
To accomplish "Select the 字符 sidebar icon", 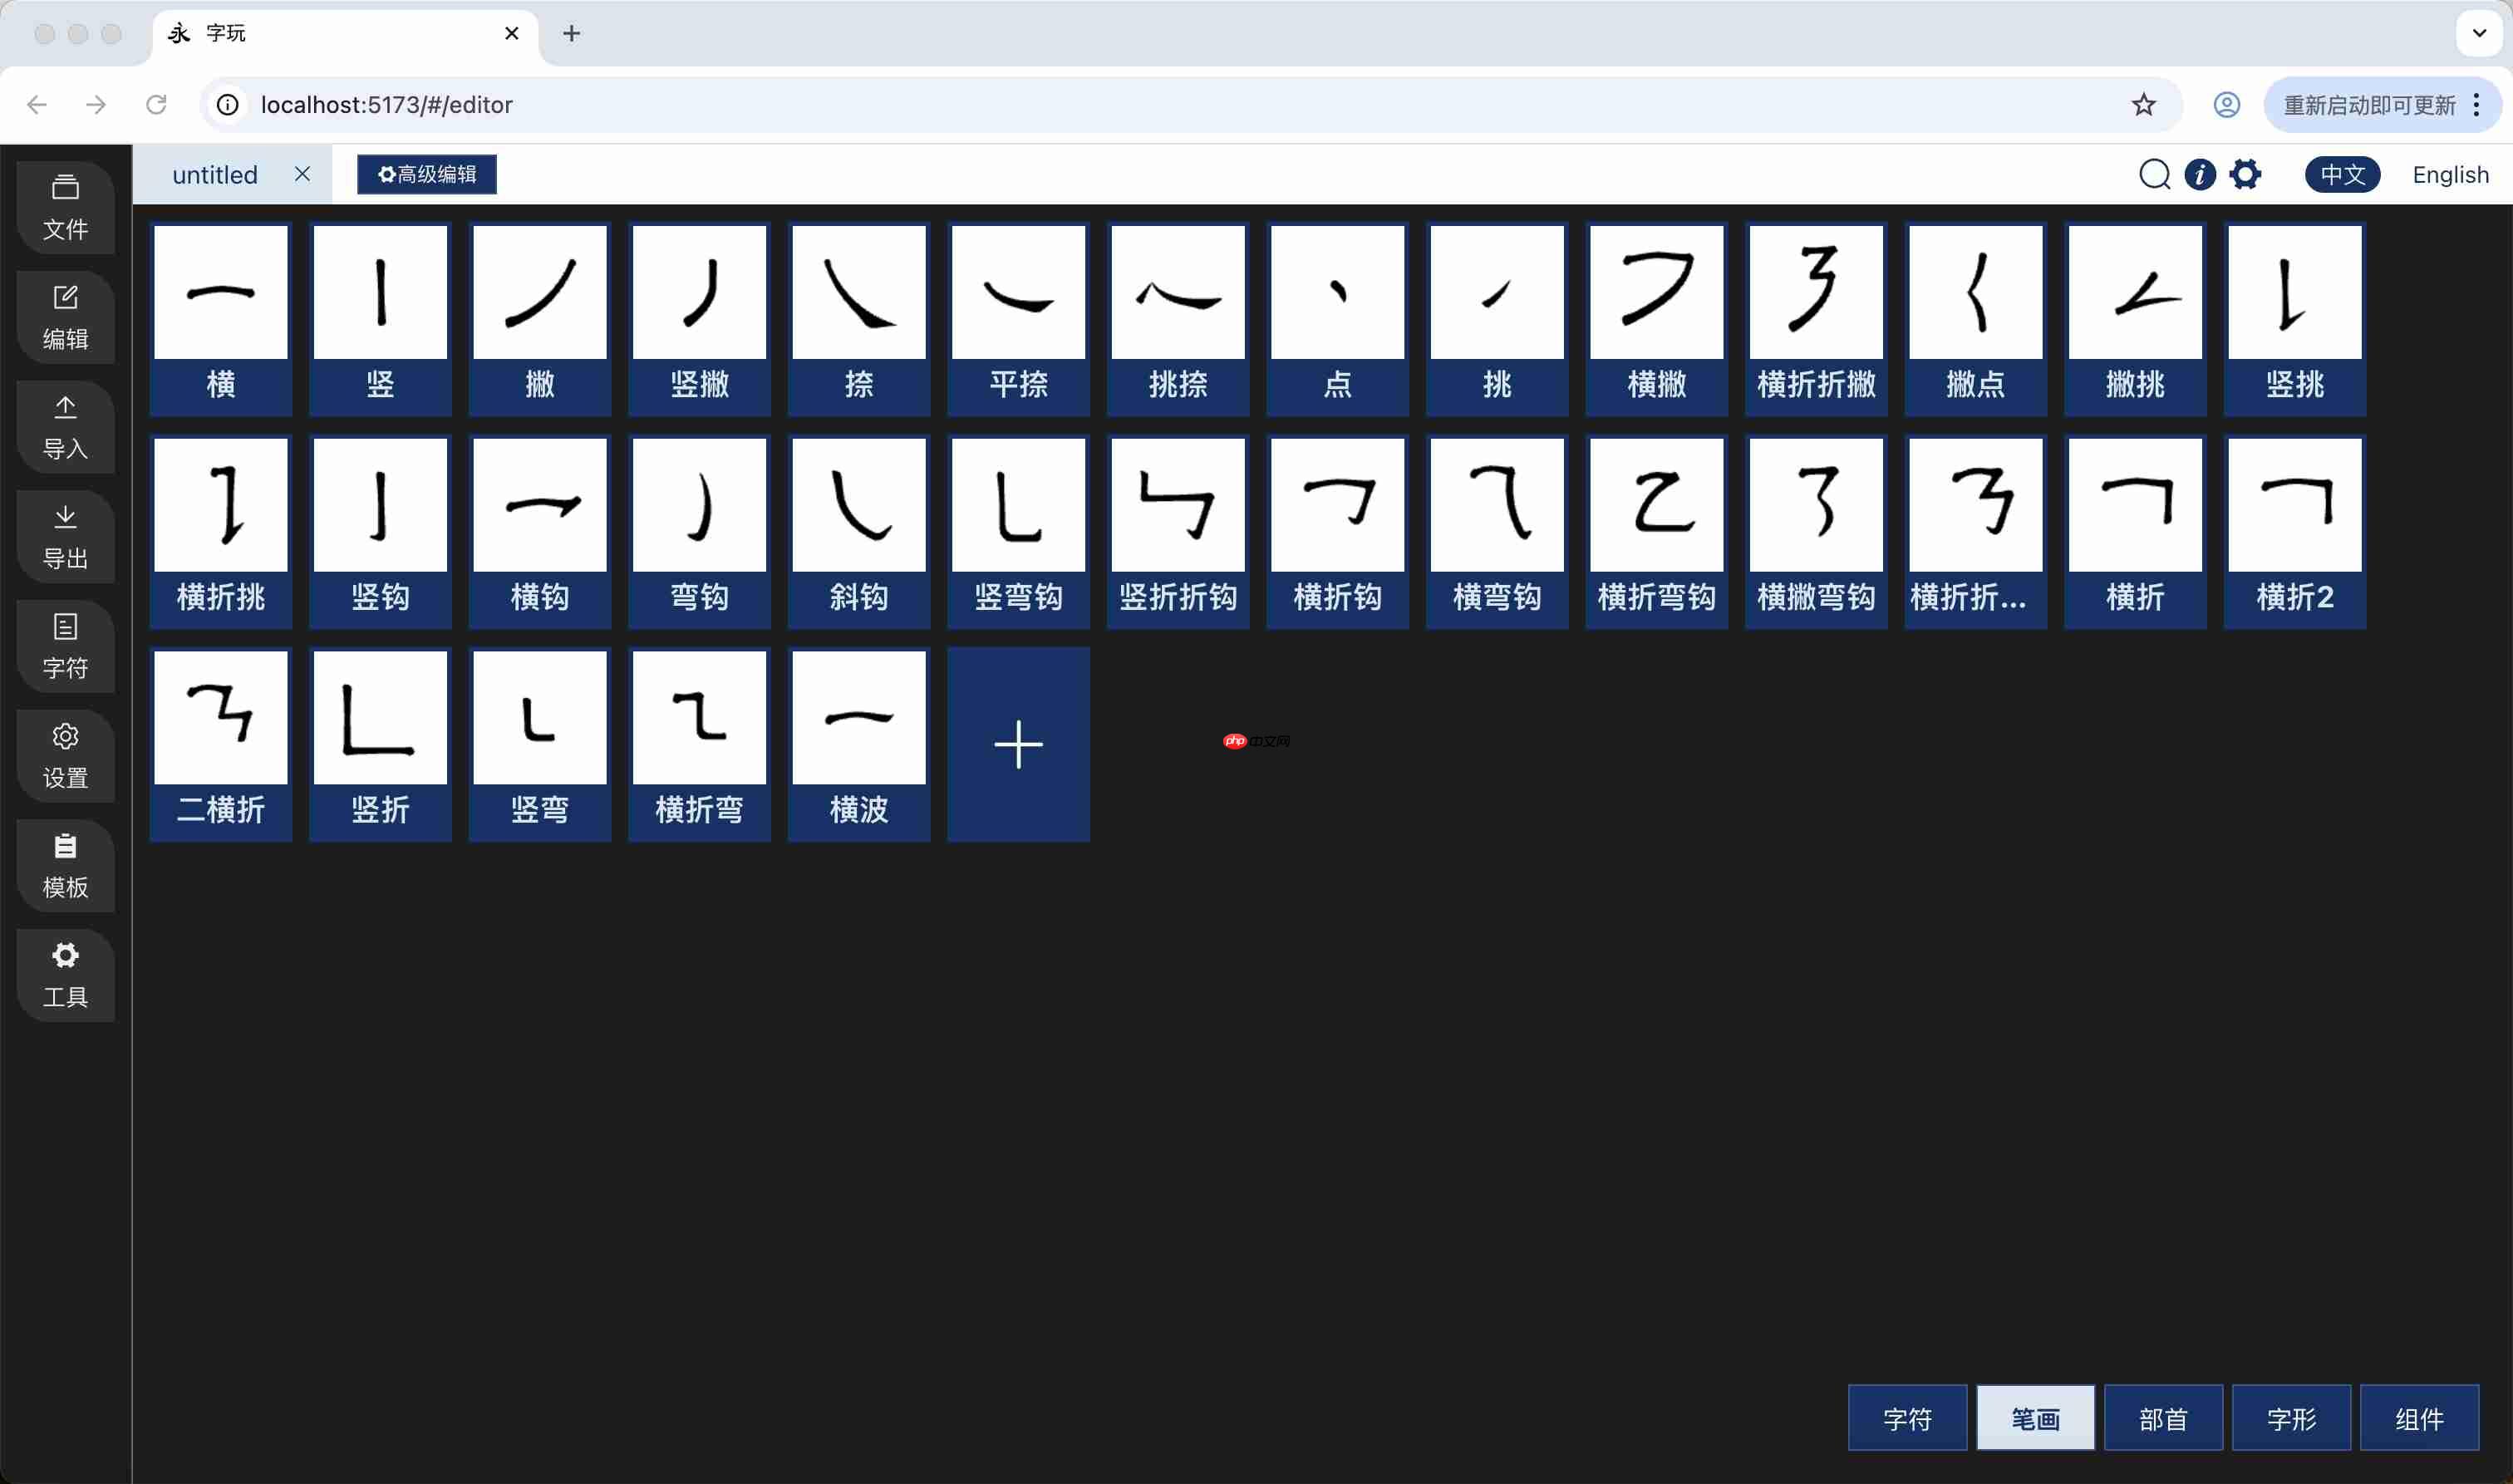I will coord(65,647).
